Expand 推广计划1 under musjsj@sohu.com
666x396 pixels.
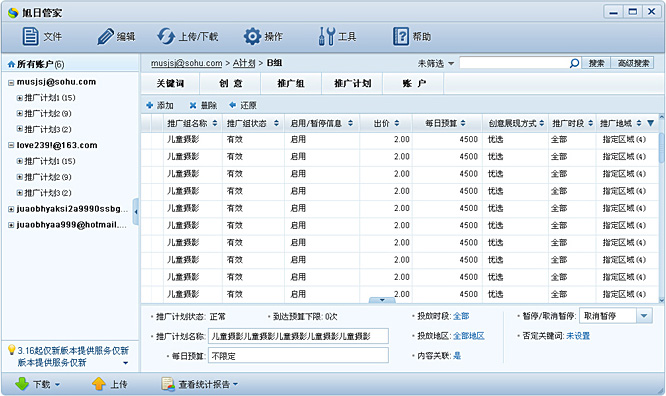pyautogui.click(x=20, y=98)
